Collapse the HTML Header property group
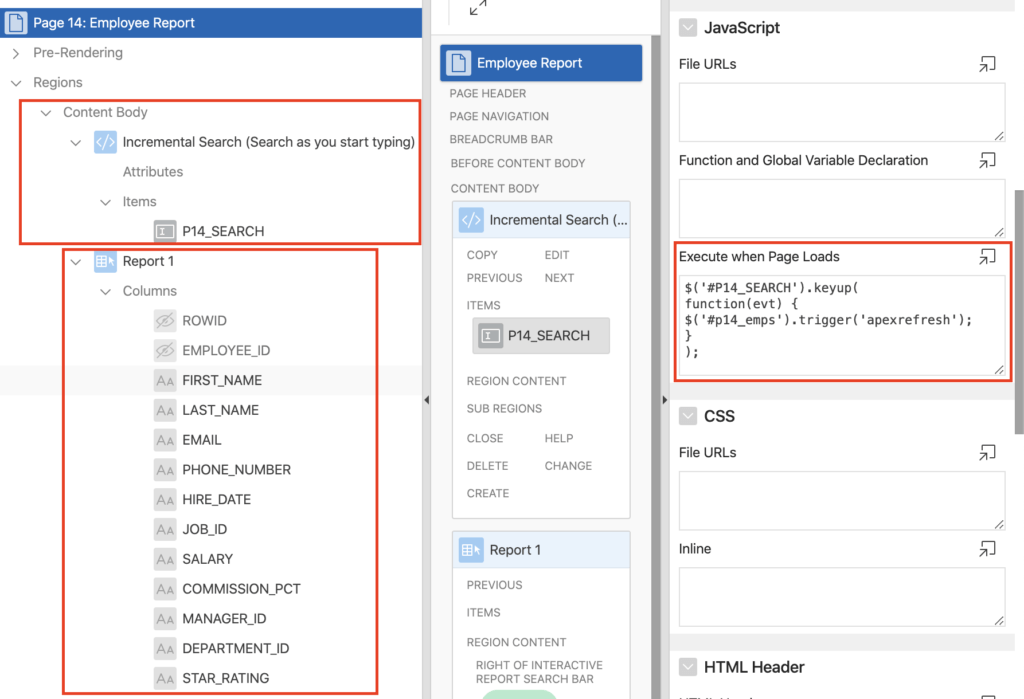This screenshot has width=1024, height=699. click(688, 667)
